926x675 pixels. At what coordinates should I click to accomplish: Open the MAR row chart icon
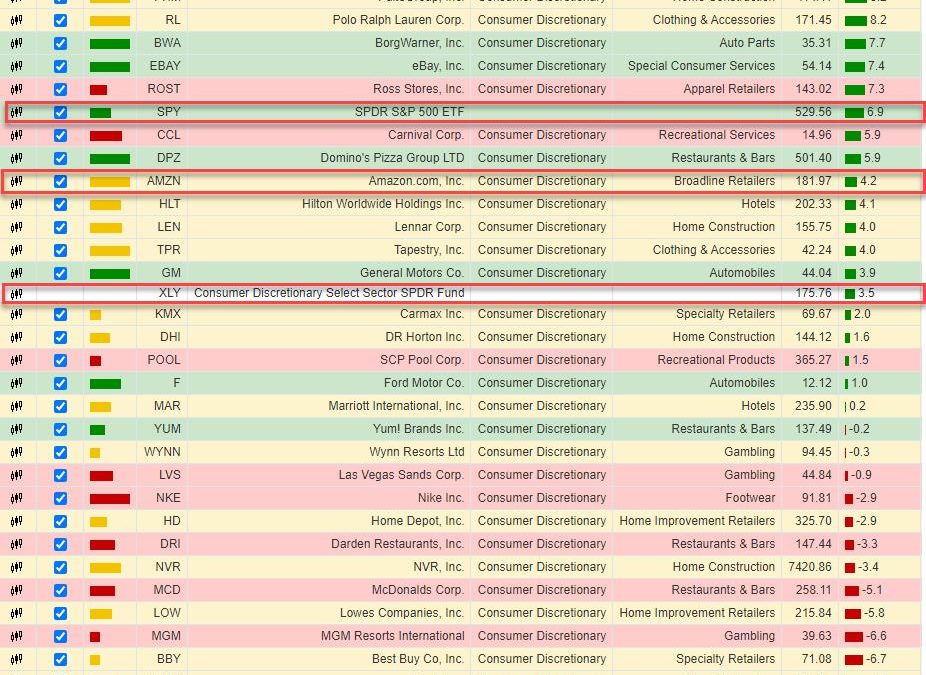[x=17, y=406]
